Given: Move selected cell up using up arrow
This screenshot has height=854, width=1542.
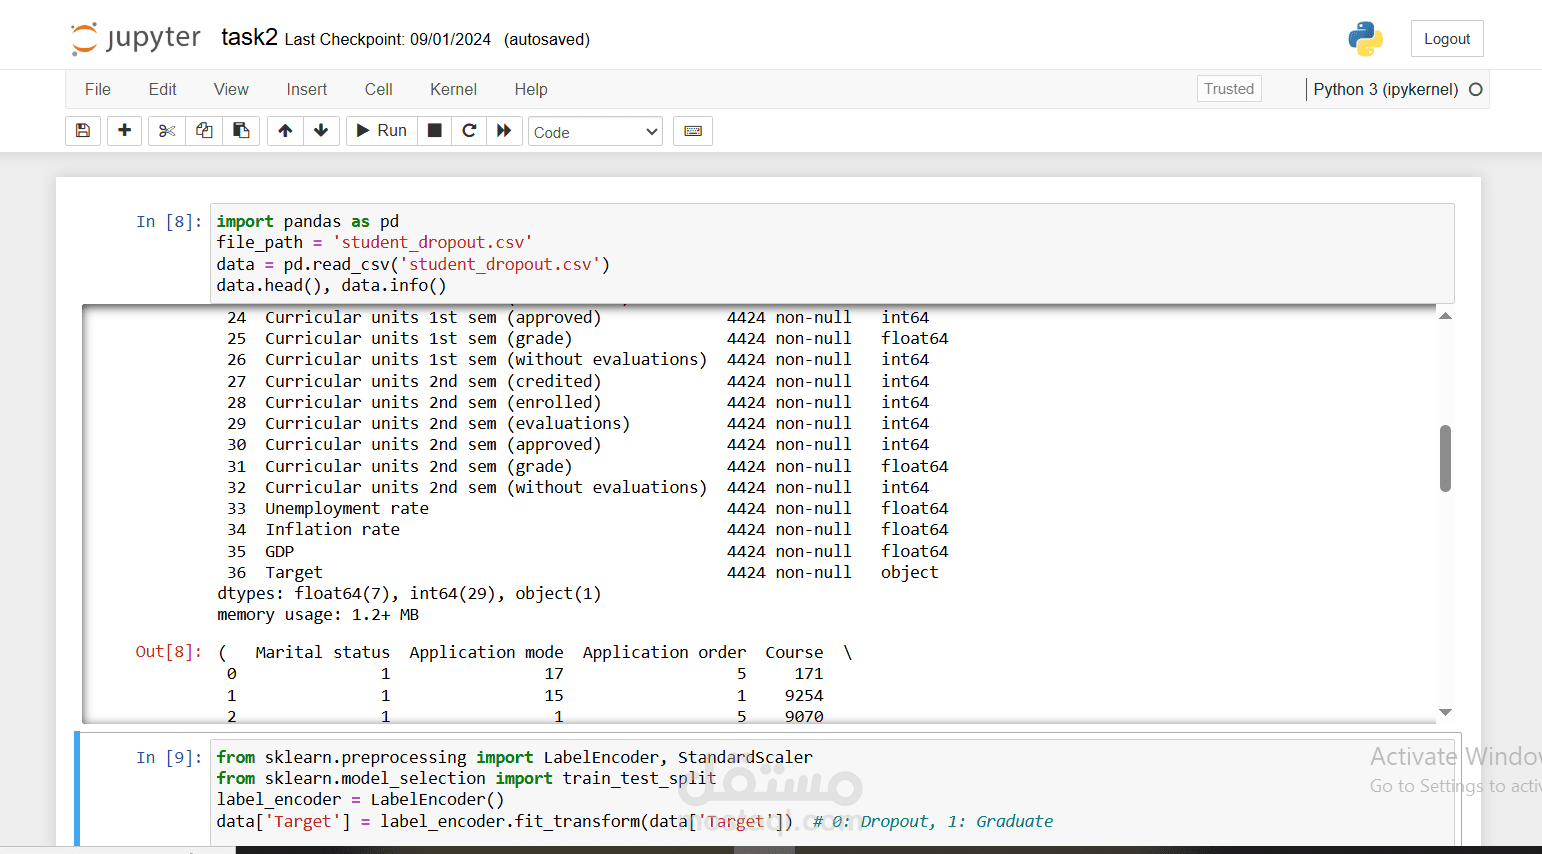Looking at the screenshot, I should 284,130.
